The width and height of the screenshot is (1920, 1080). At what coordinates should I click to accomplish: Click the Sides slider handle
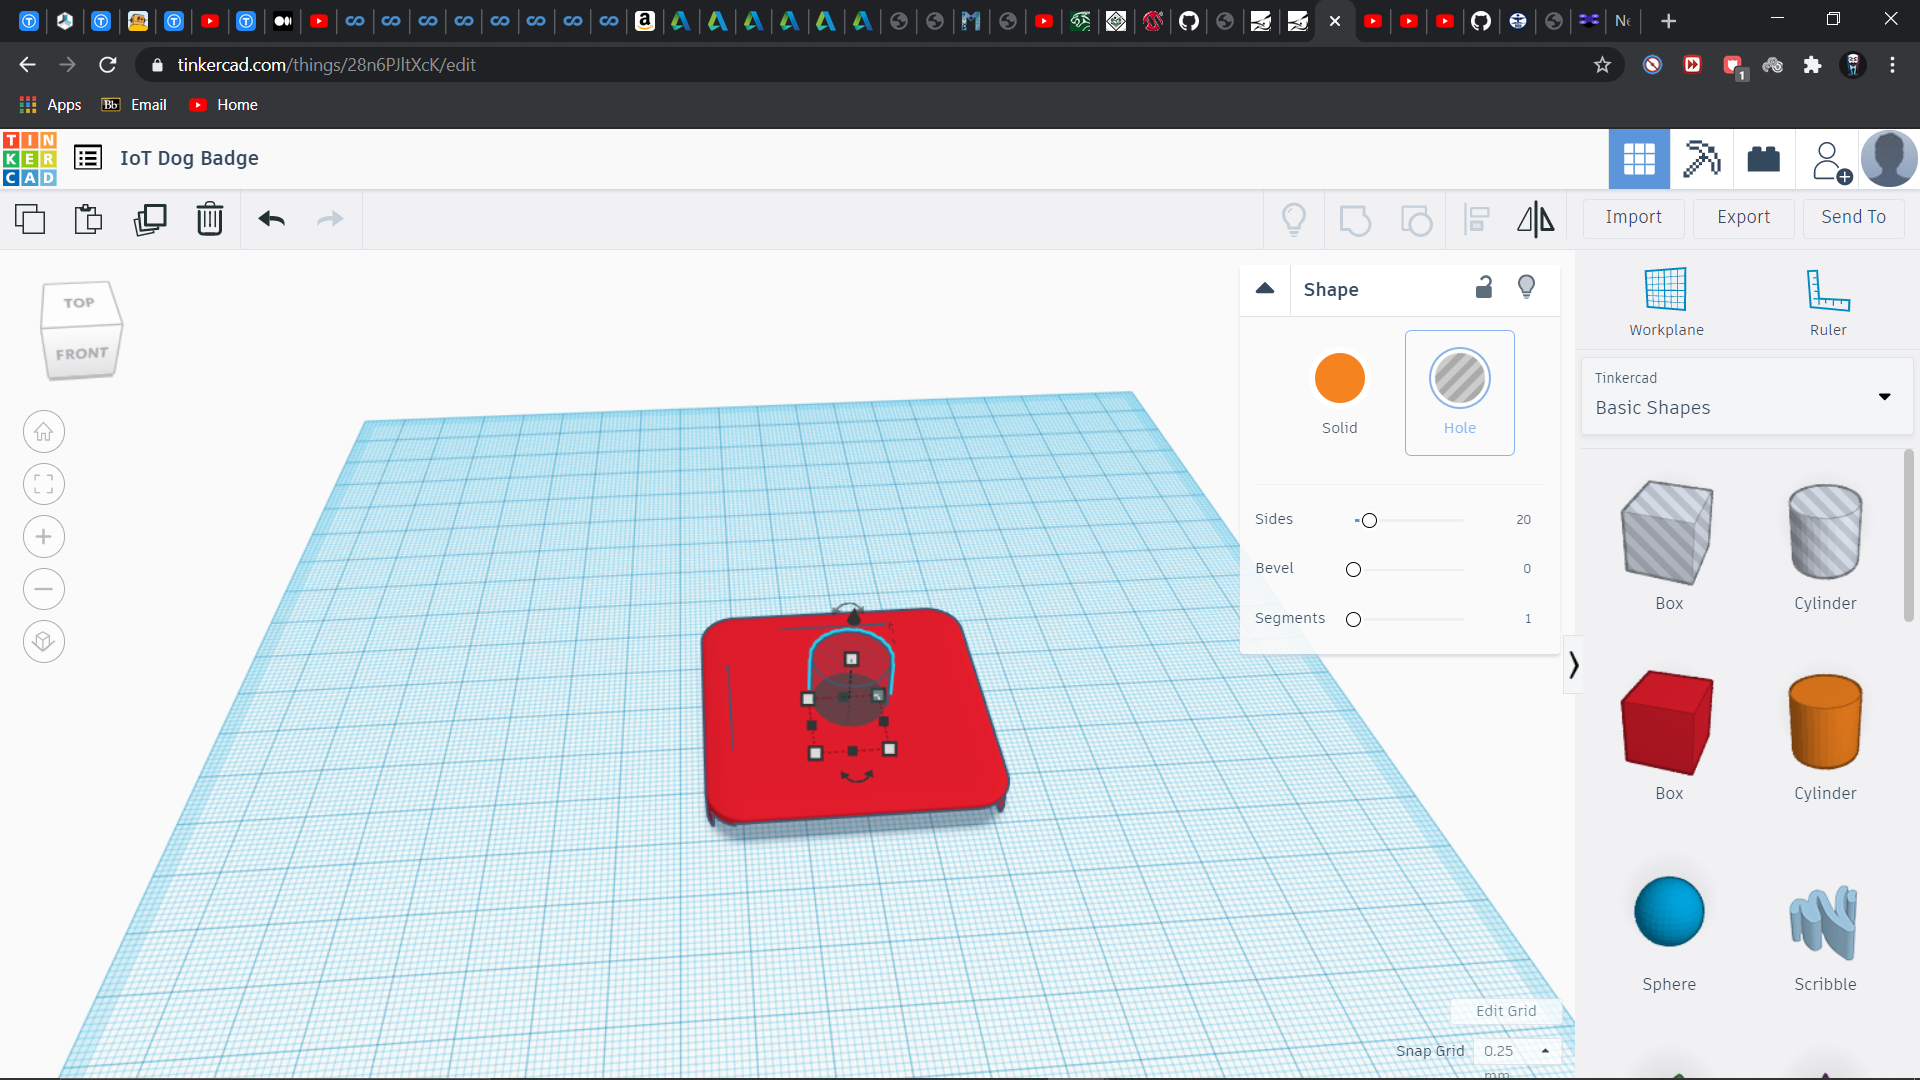tap(1369, 520)
